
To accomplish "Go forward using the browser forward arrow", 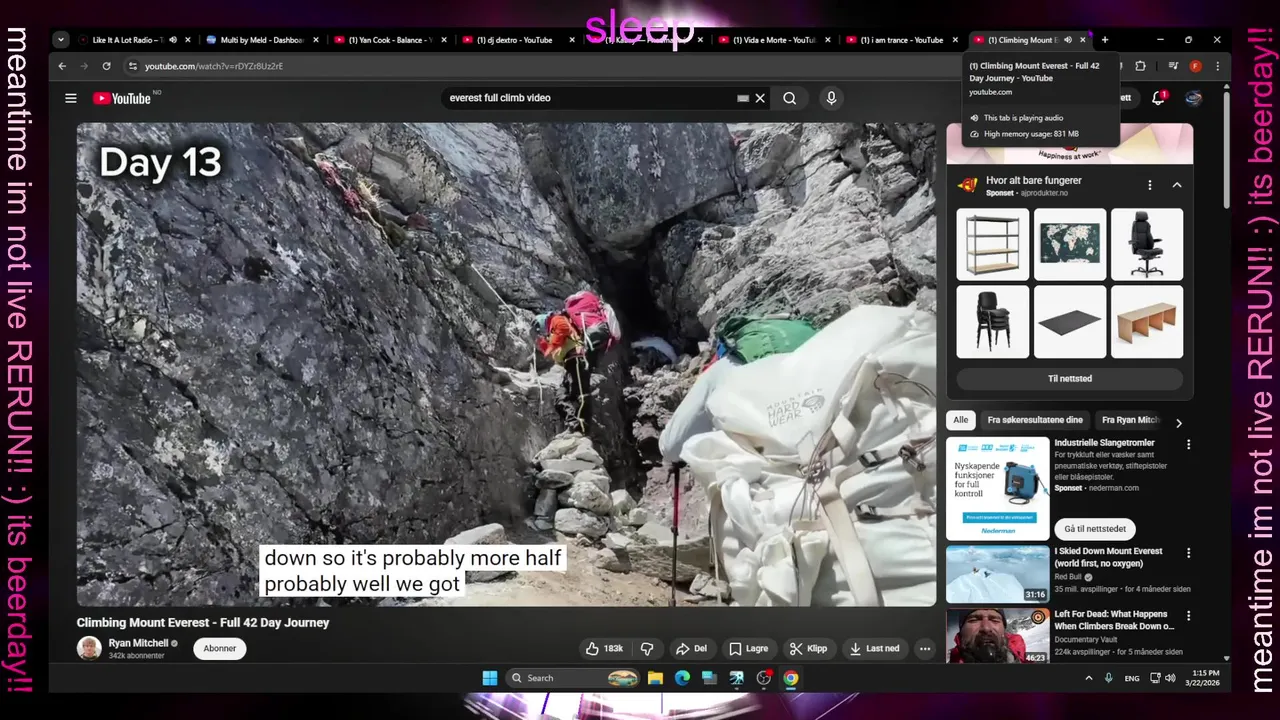I will point(84,66).
